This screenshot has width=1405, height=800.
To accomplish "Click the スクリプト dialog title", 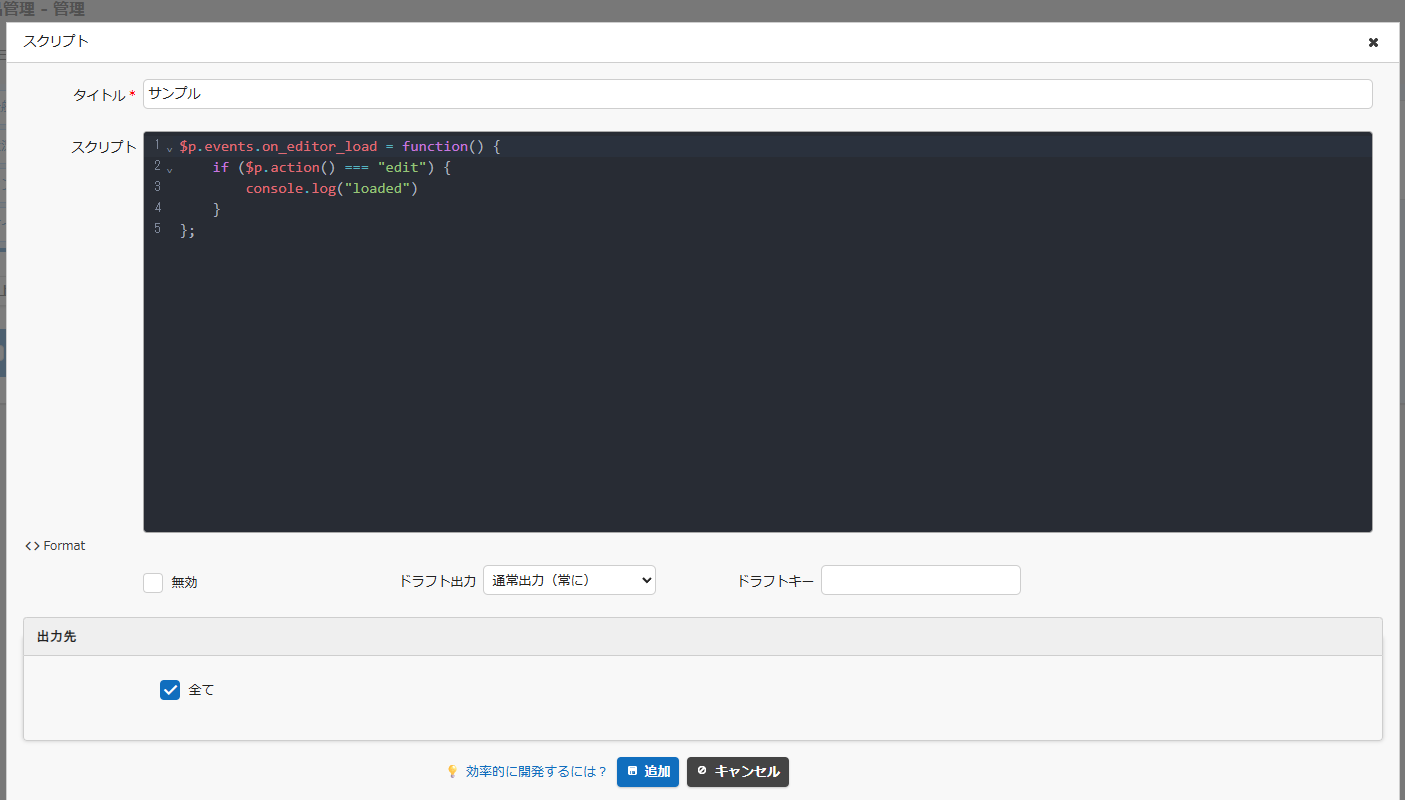I will point(56,42).
